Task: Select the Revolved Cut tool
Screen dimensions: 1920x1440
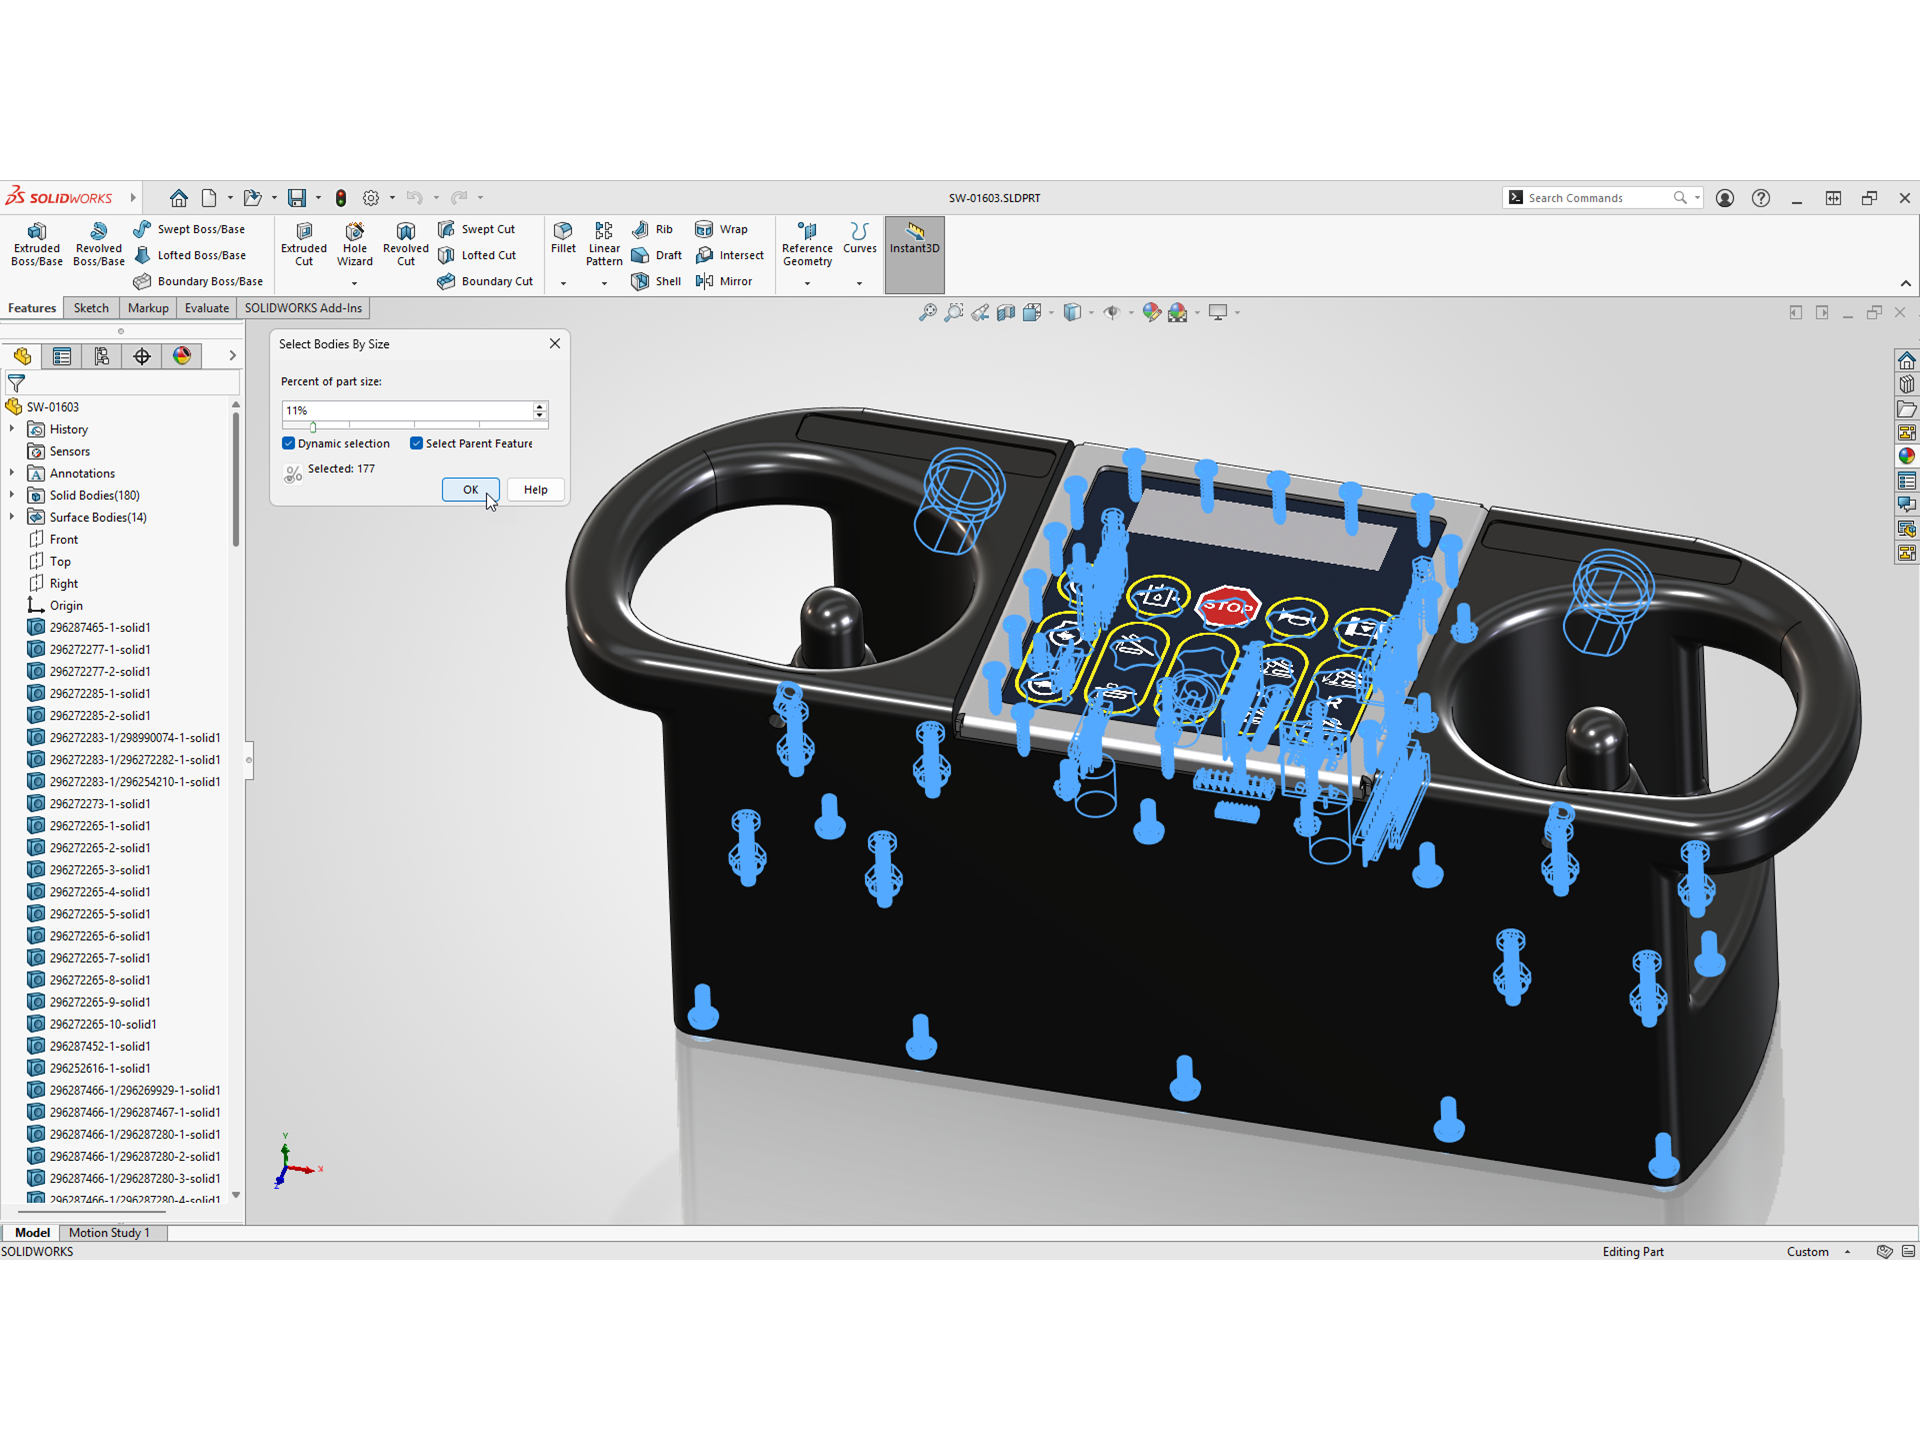Action: 405,244
